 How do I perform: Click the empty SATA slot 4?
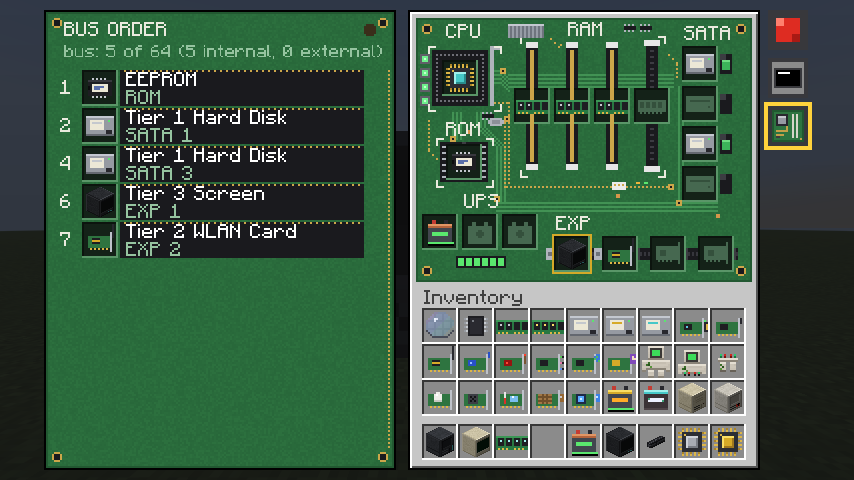(x=699, y=184)
